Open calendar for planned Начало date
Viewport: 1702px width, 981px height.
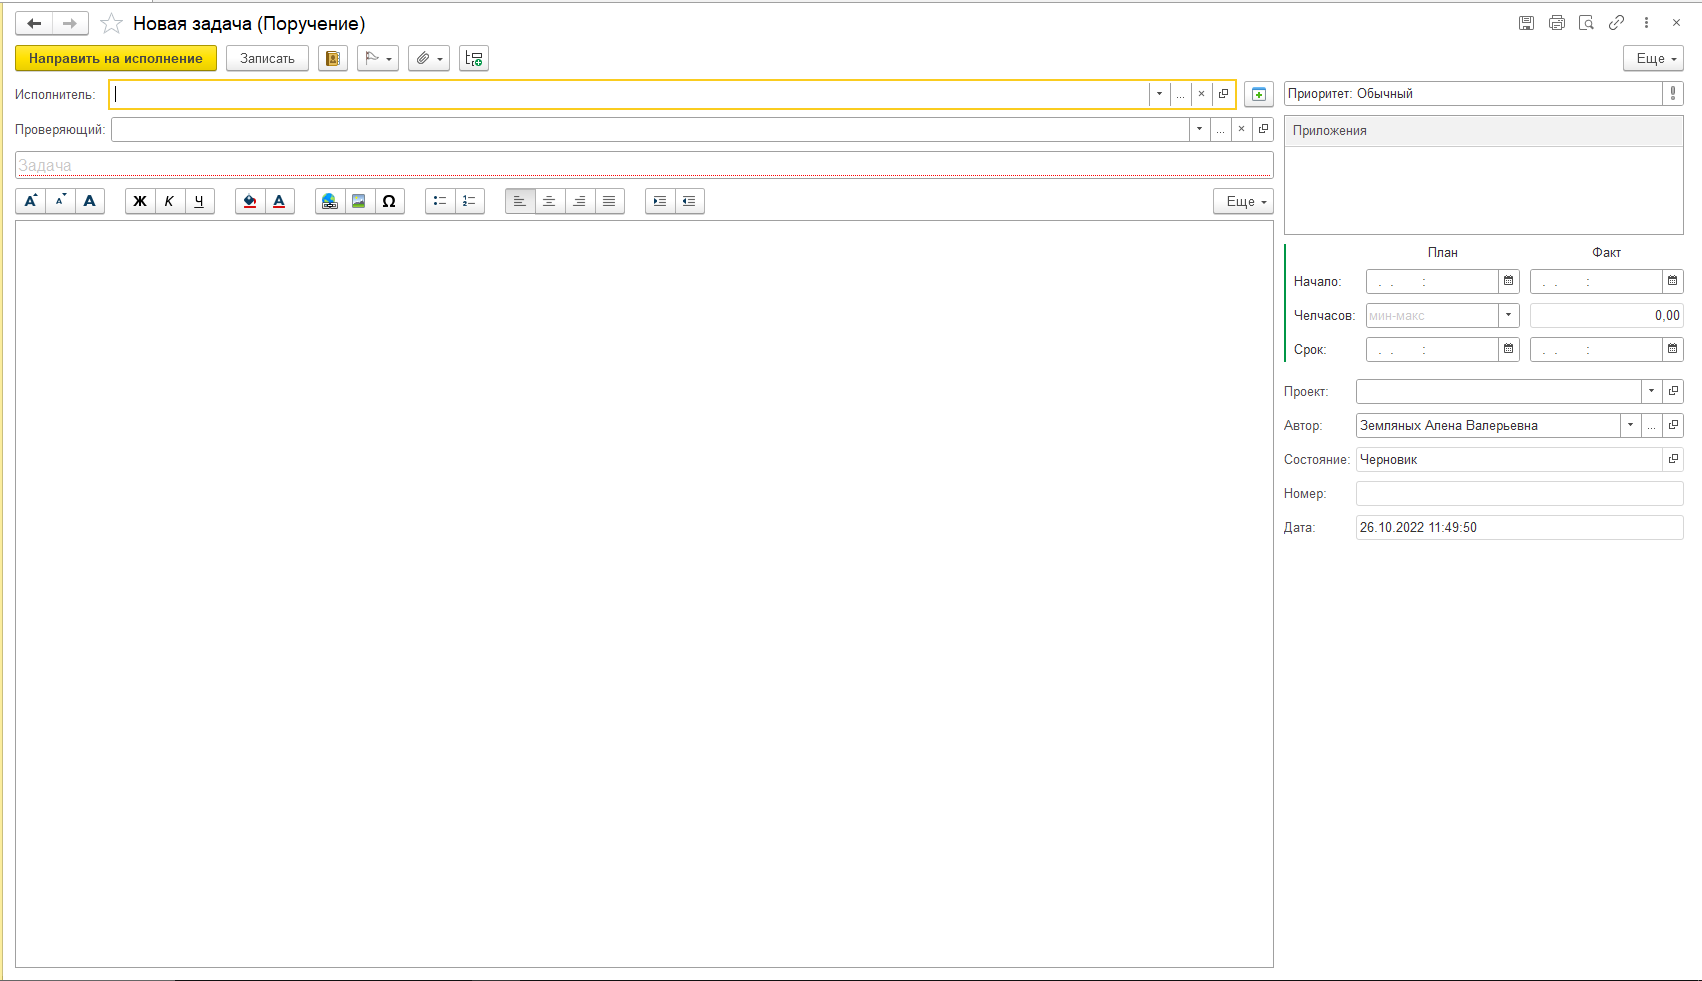[x=1509, y=281]
